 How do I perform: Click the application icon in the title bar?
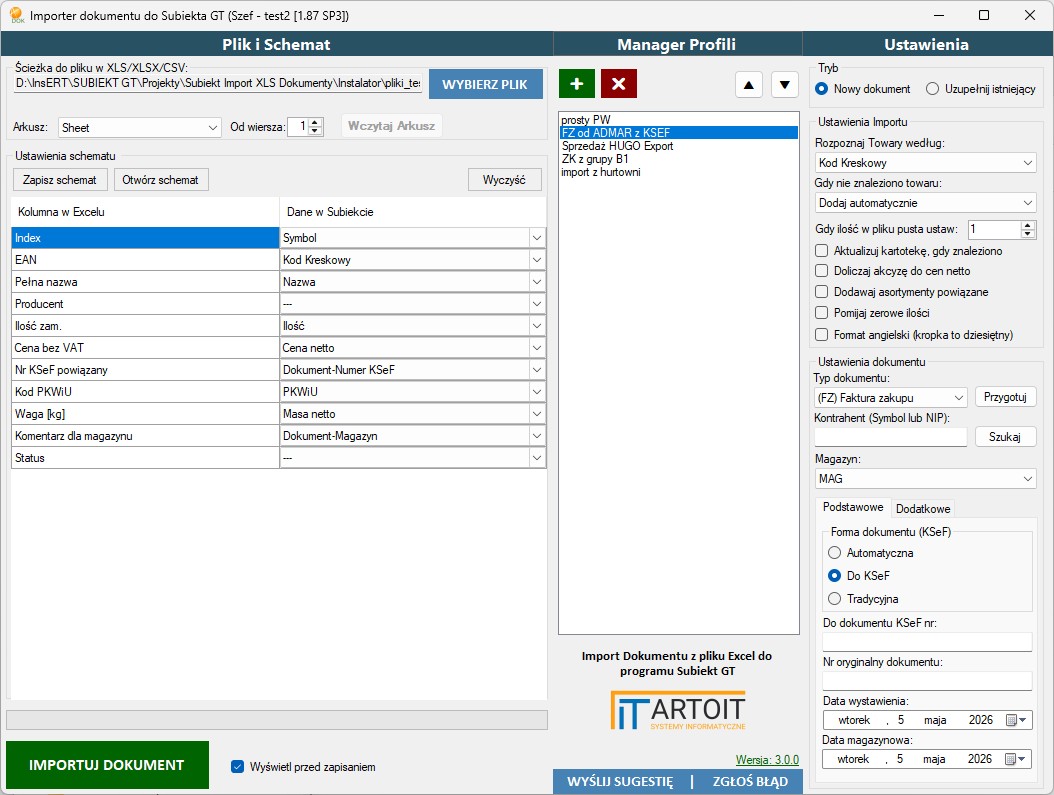pos(17,15)
